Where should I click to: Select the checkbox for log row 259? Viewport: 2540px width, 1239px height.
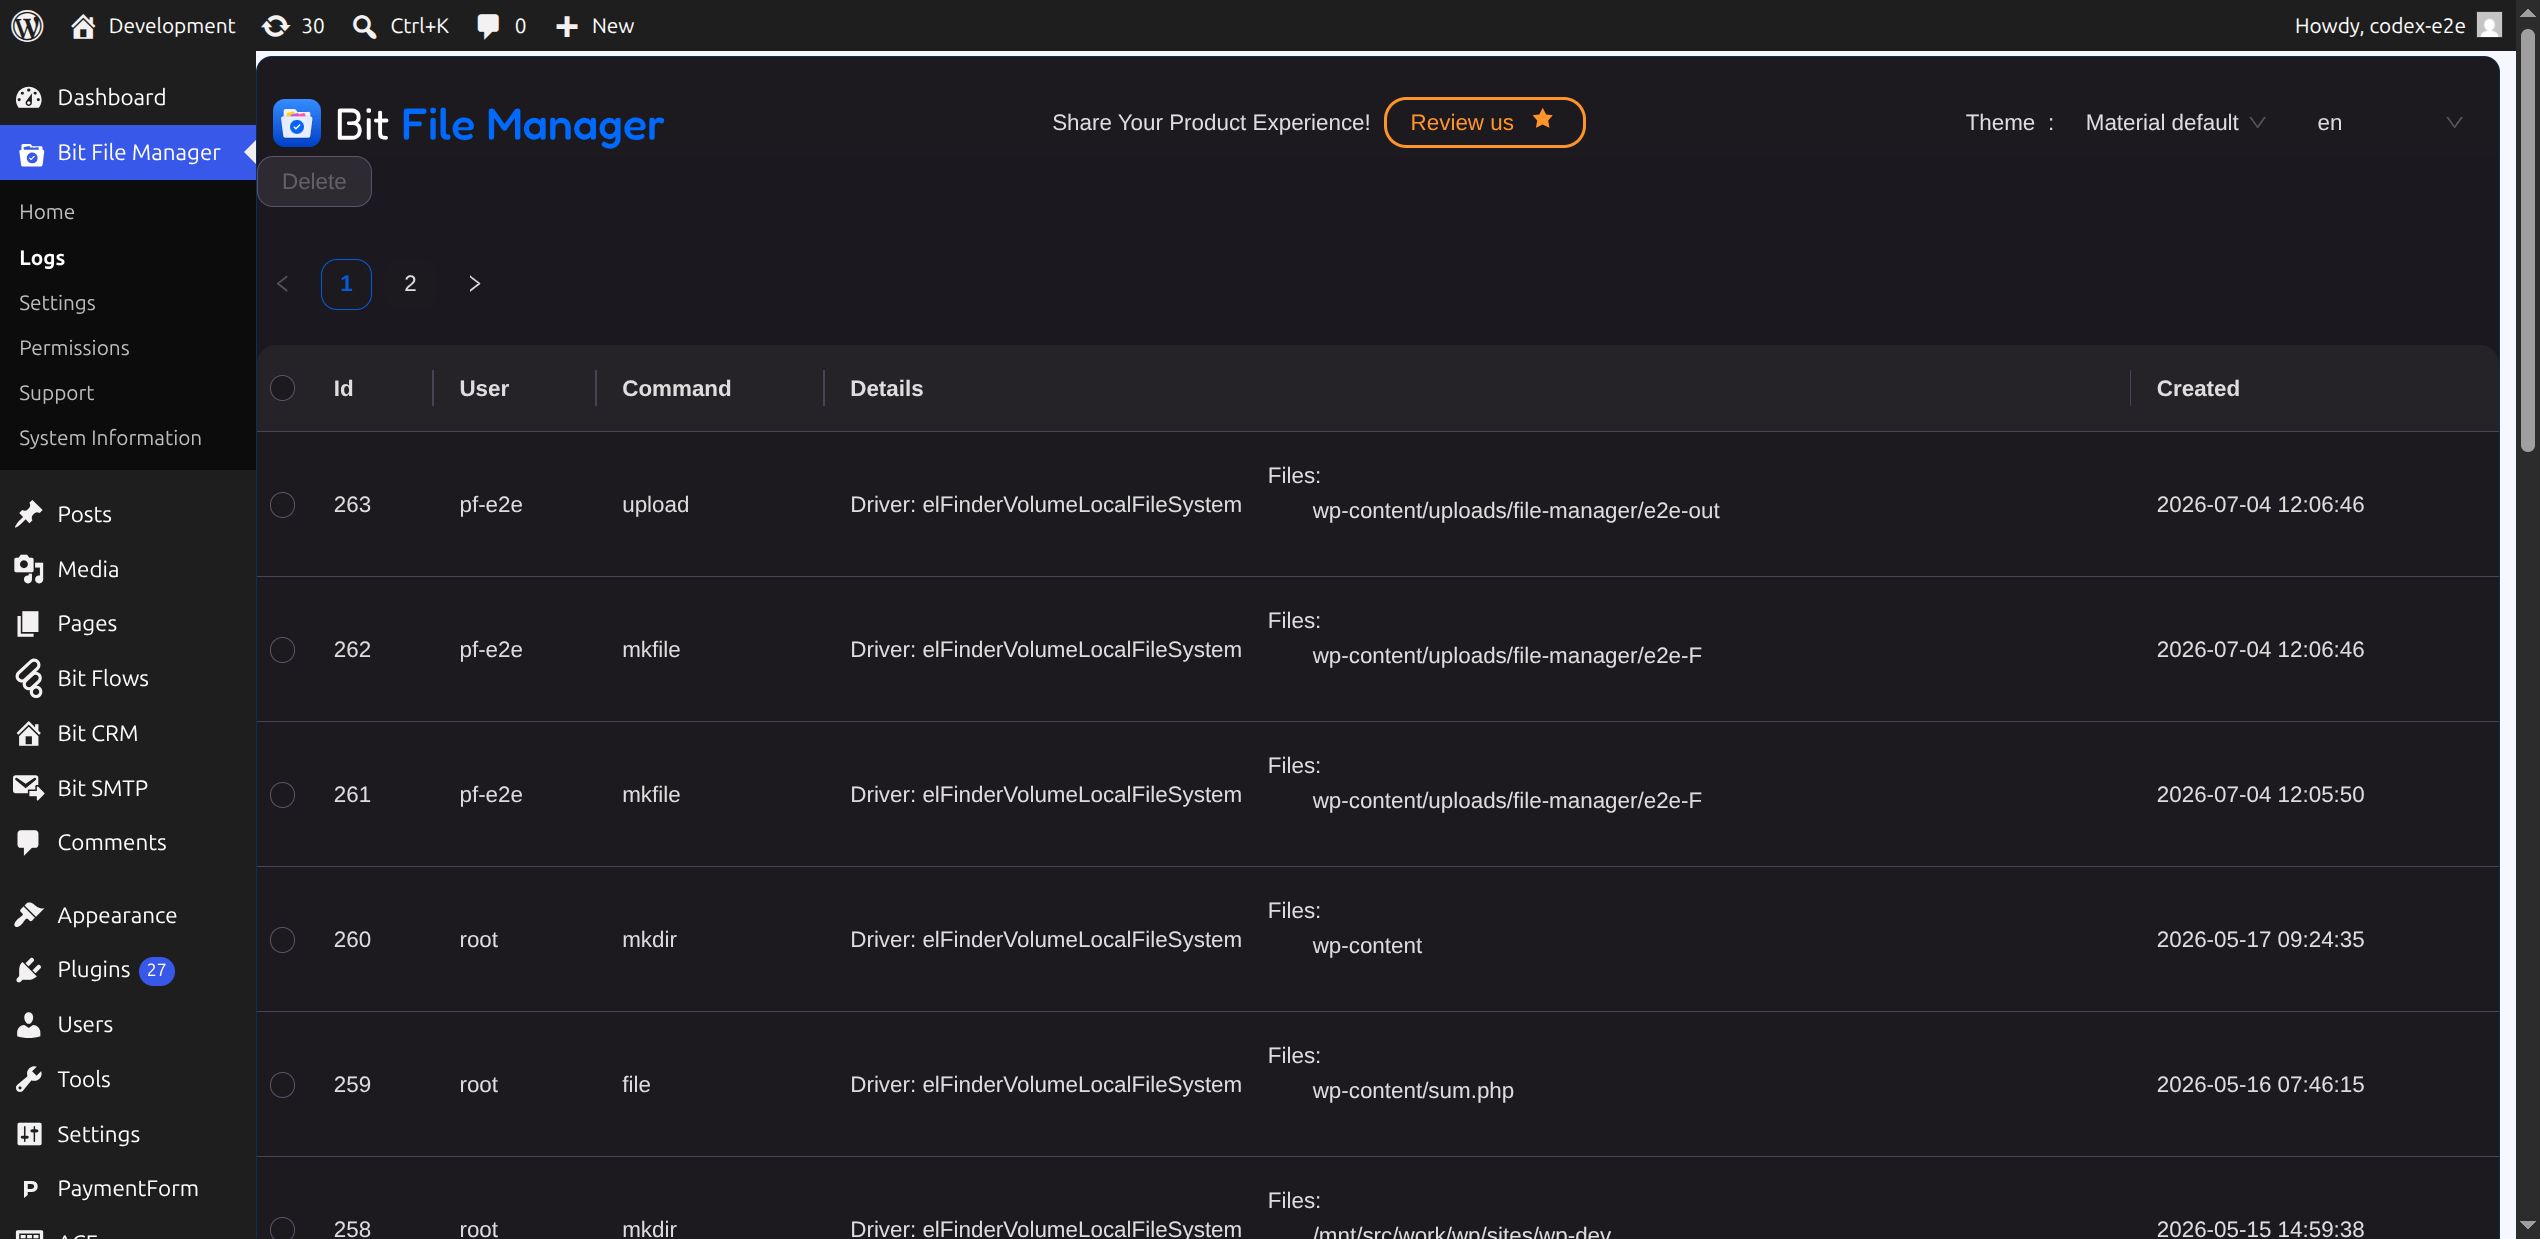click(283, 1085)
